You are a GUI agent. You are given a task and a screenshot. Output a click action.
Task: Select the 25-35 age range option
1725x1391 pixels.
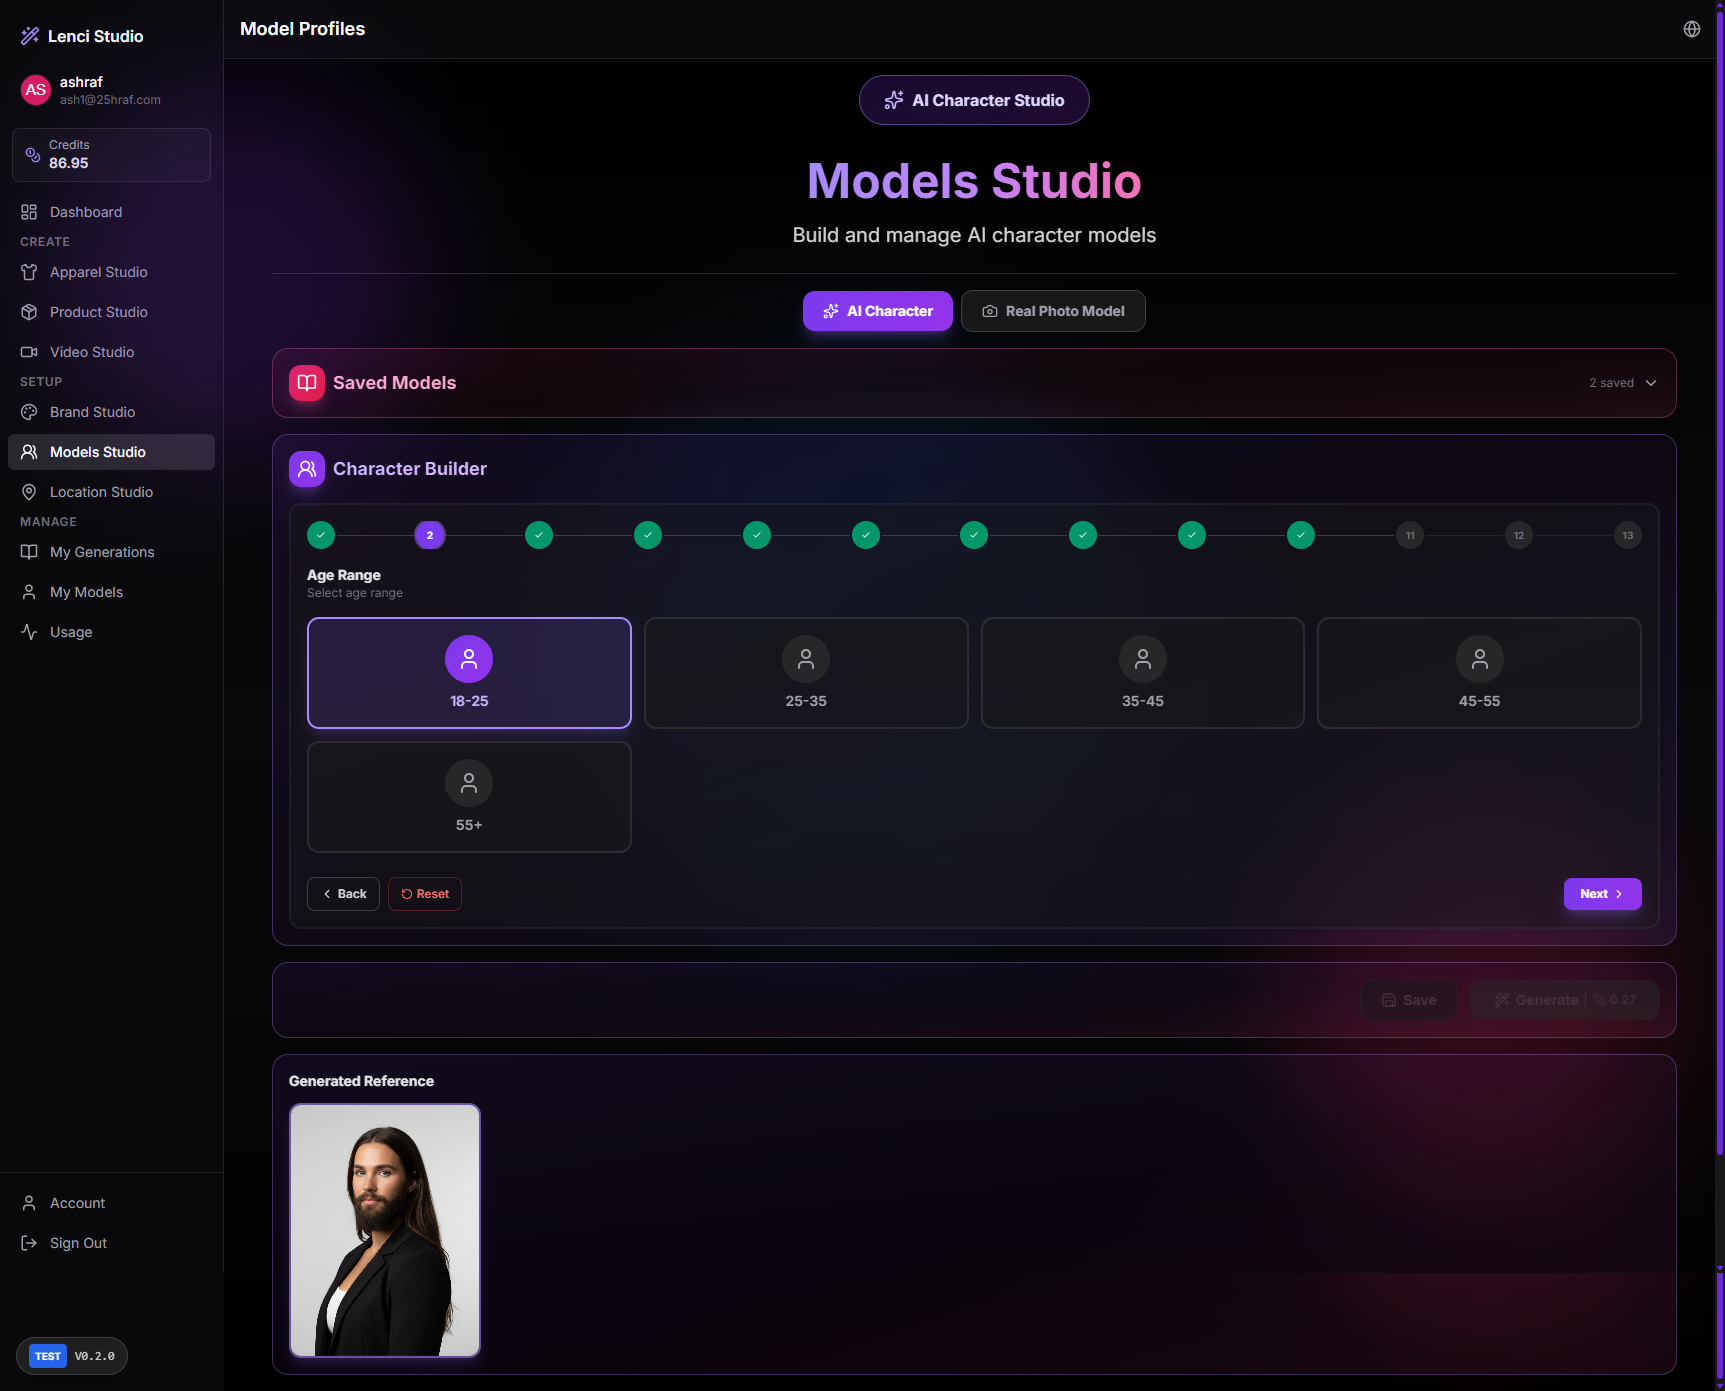click(805, 673)
